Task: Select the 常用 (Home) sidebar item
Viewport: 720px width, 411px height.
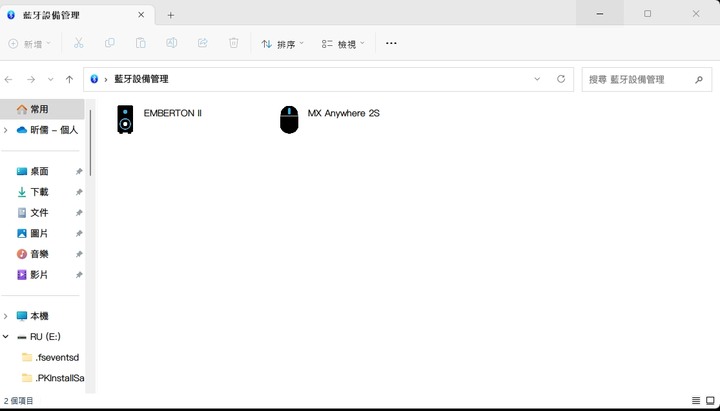Action: click(x=42, y=109)
